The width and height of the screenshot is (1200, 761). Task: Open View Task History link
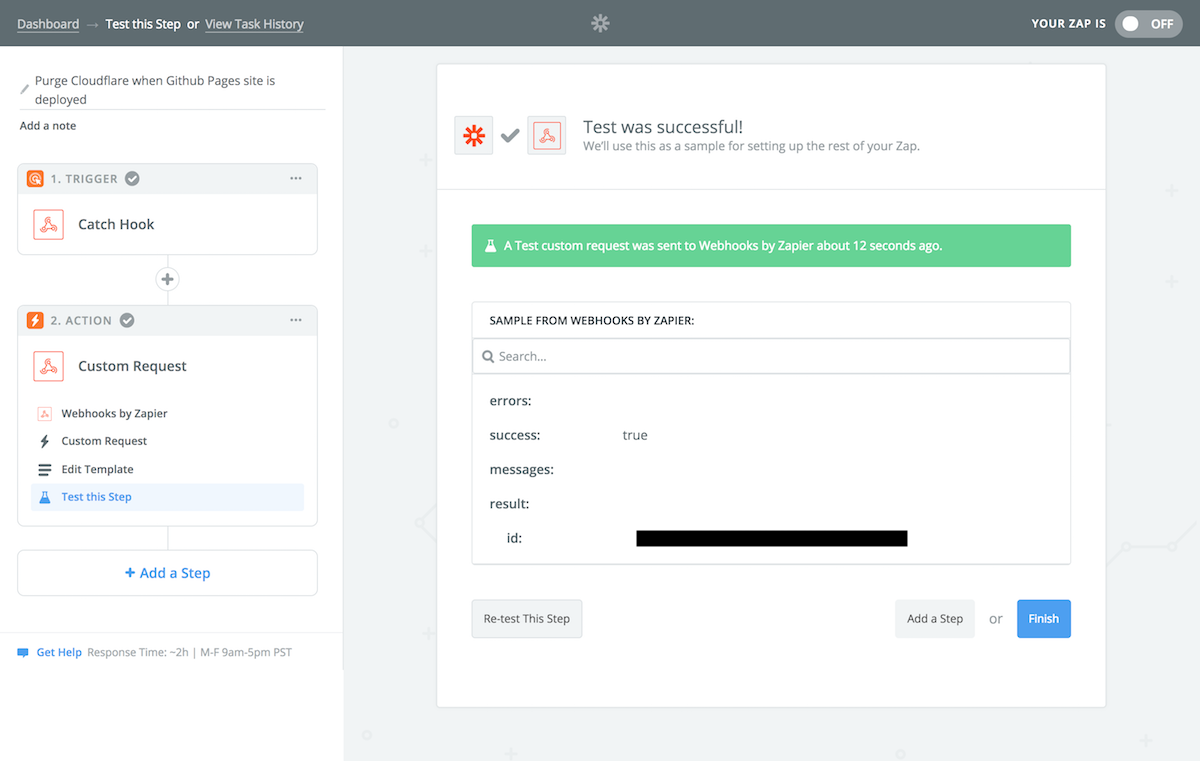pos(254,24)
